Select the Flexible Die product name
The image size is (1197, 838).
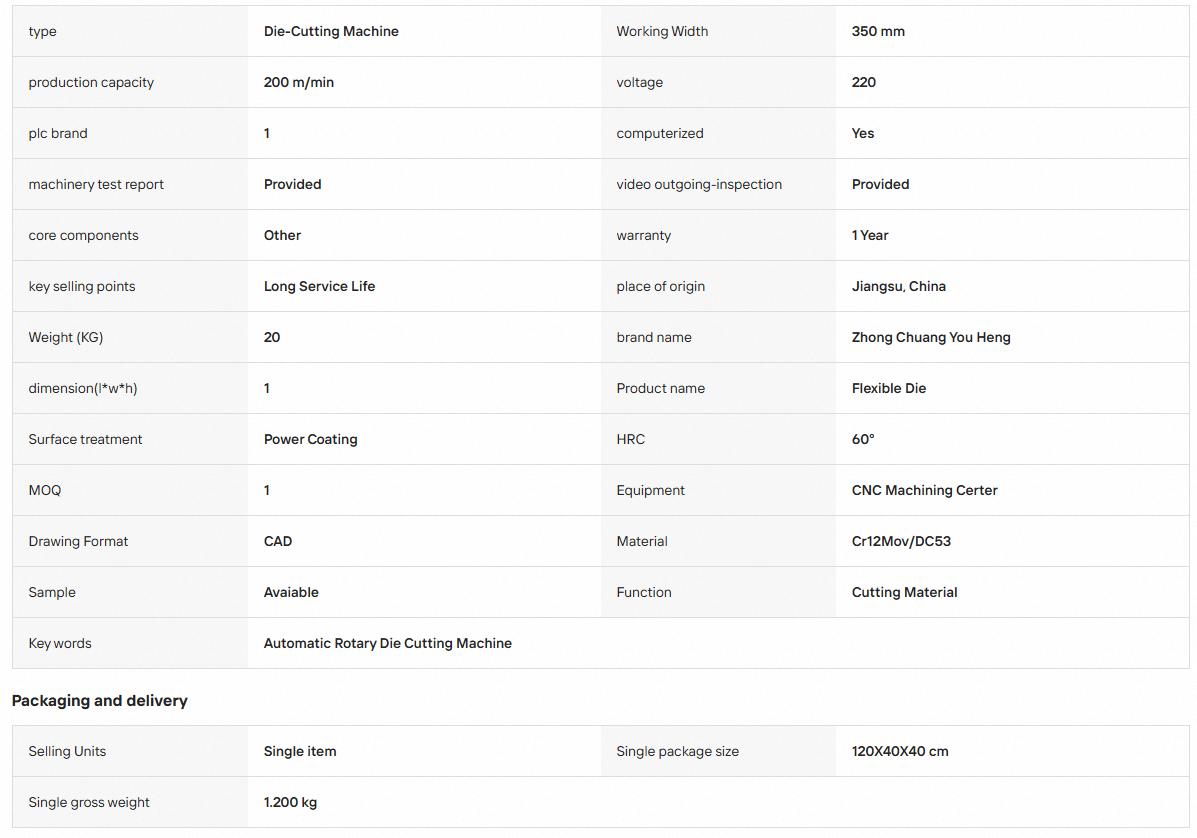tap(889, 388)
